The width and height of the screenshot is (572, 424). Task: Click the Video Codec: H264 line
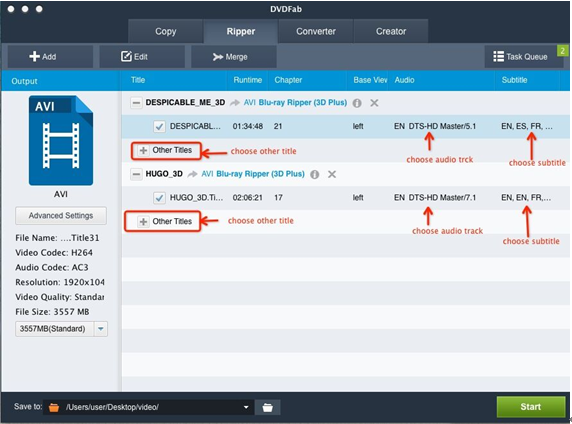click(x=54, y=253)
